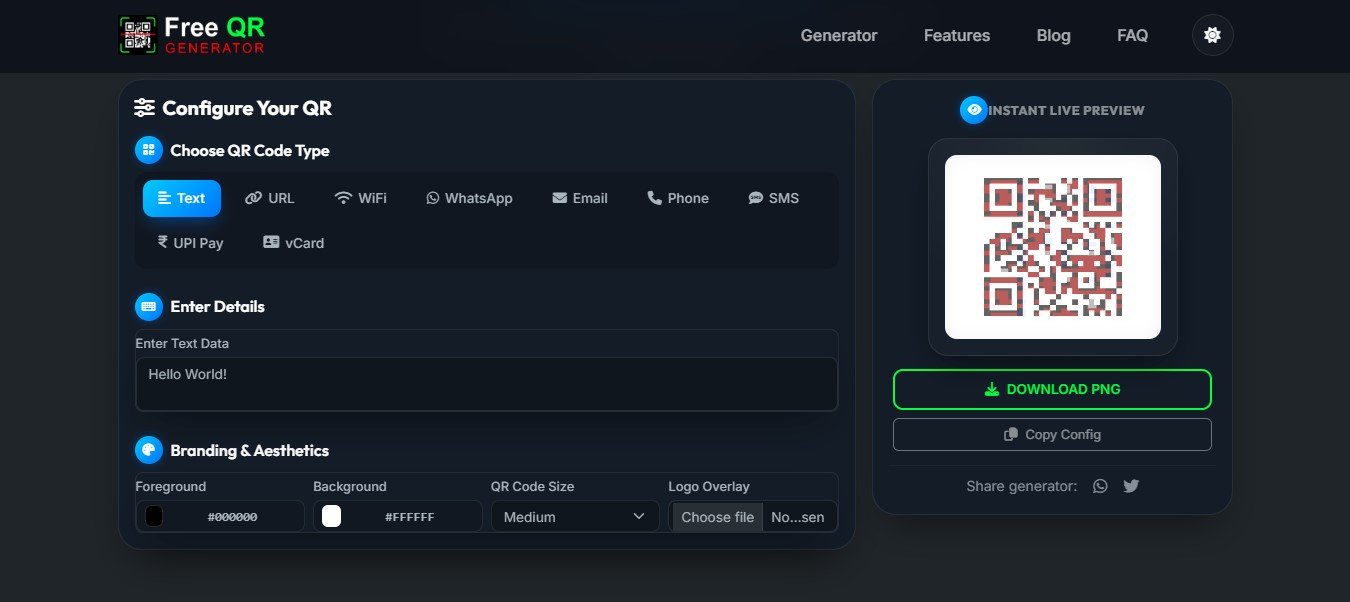Share the generator via WhatsApp icon
The height and width of the screenshot is (602, 1350).
(1100, 486)
